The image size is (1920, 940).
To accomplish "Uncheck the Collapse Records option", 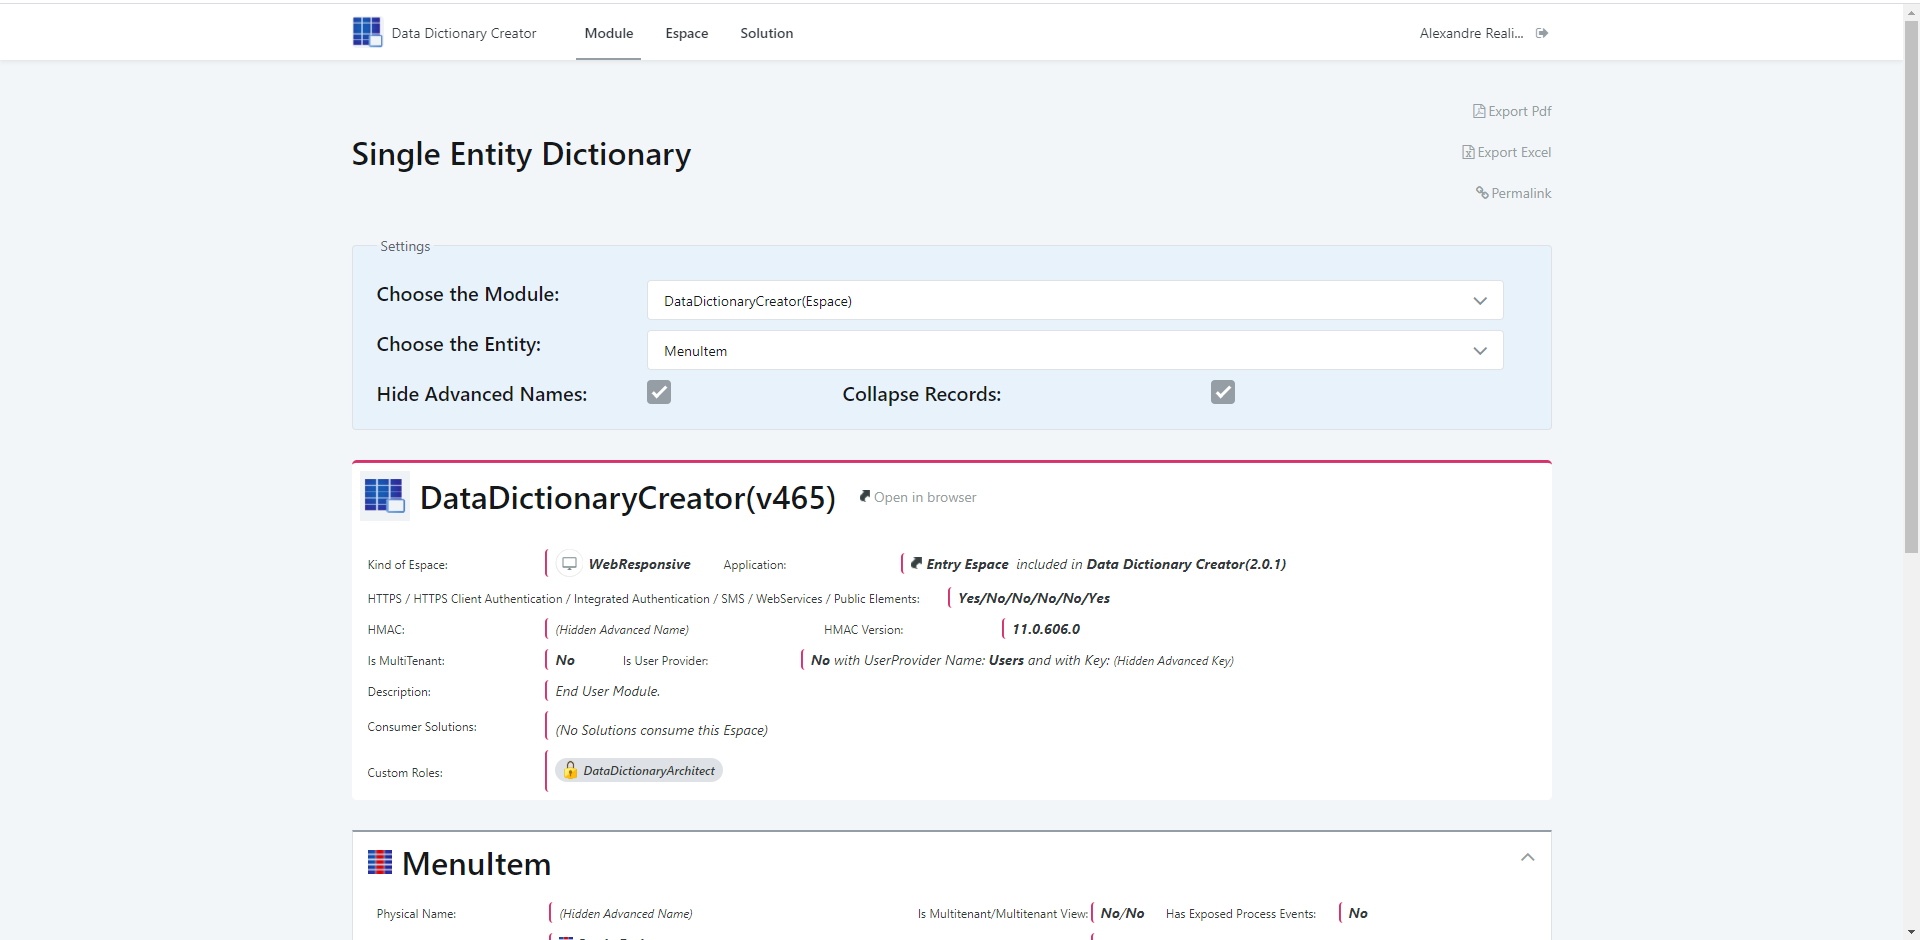I will [x=1222, y=392].
